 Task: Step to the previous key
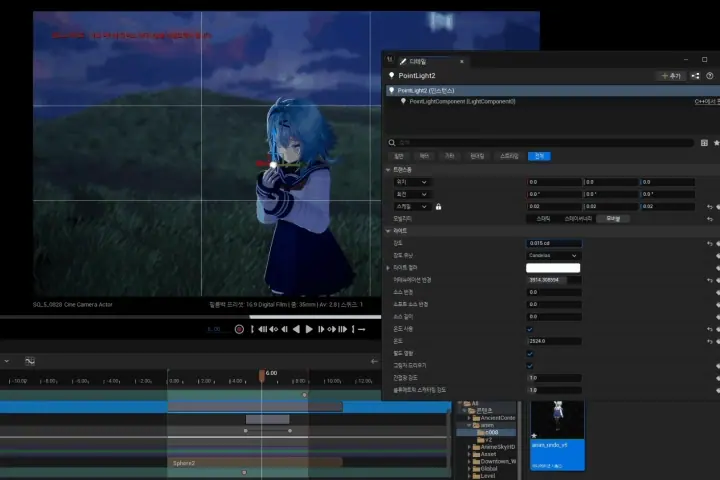pos(274,329)
